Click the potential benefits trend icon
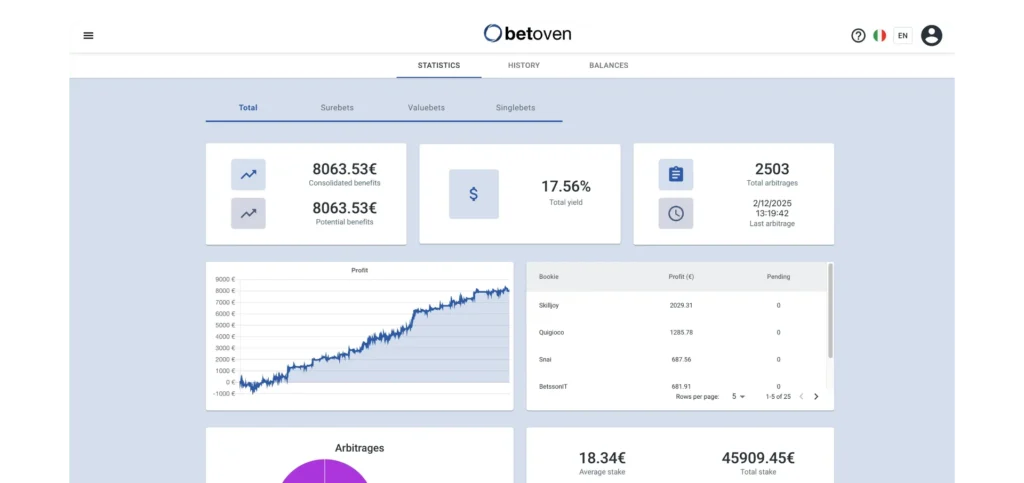1024x483 pixels. pos(248,213)
